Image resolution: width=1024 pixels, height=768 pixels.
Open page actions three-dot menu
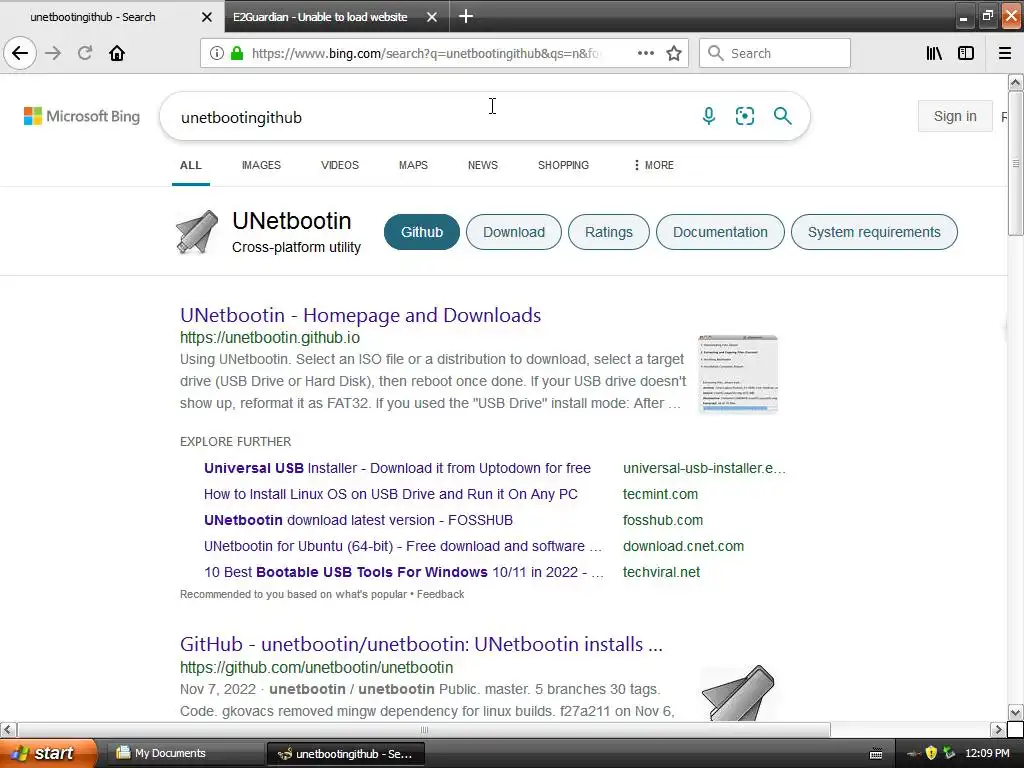point(645,53)
